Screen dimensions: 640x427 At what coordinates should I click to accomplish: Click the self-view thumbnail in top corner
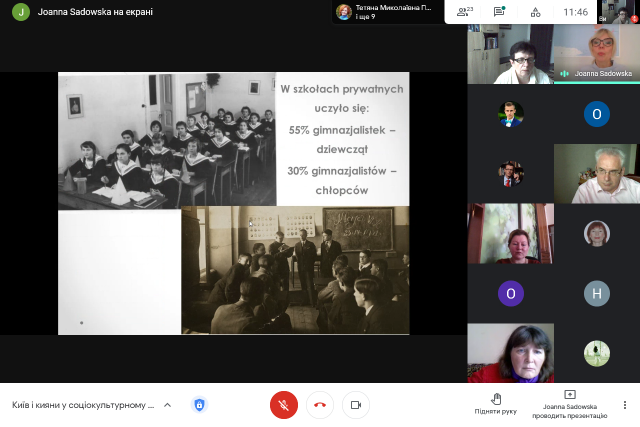[x=618, y=11]
